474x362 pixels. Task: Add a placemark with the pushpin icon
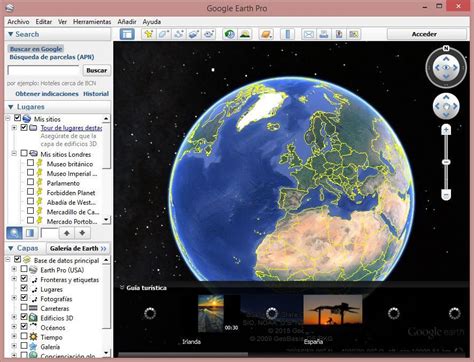148,34
